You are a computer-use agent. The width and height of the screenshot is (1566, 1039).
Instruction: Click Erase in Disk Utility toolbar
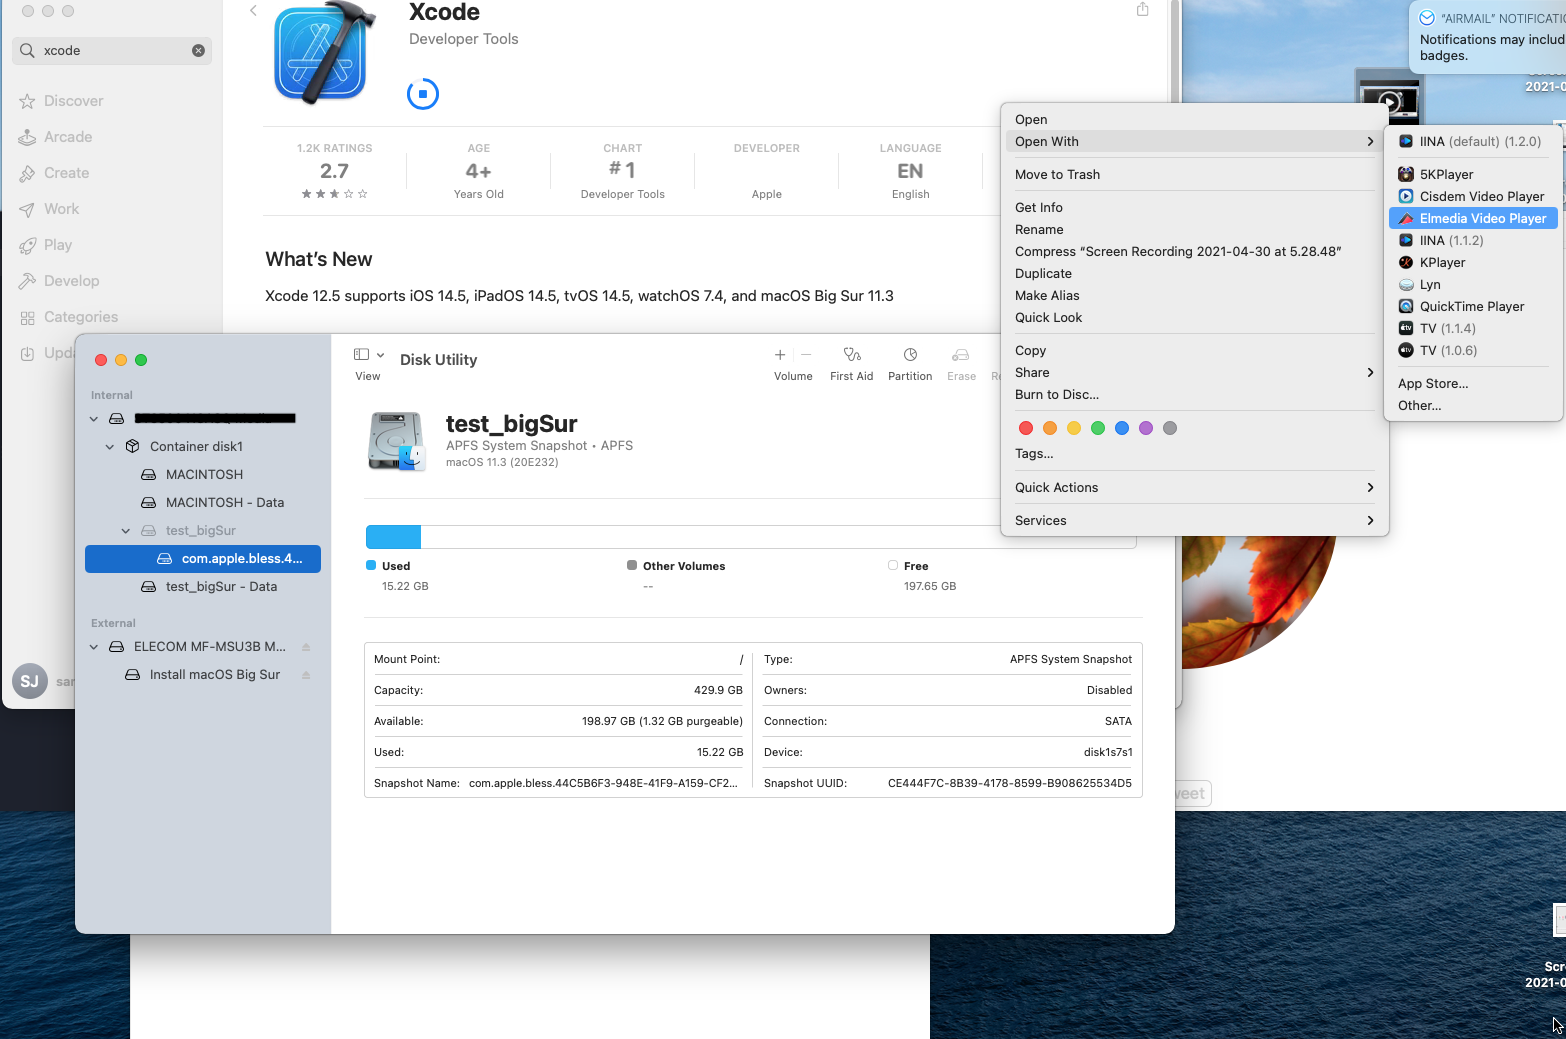pos(961,364)
